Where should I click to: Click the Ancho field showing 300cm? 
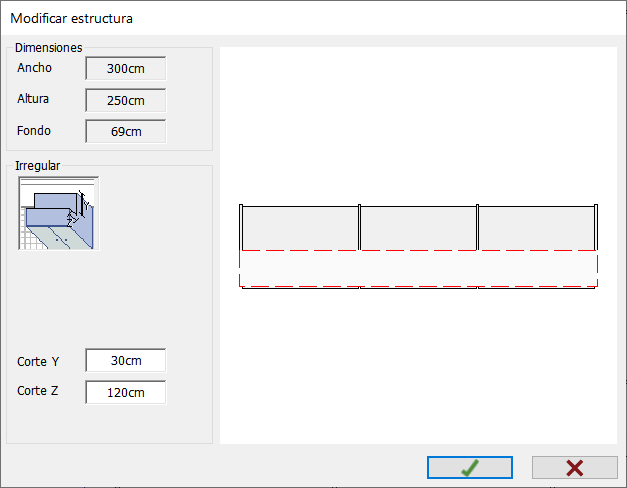(126, 68)
